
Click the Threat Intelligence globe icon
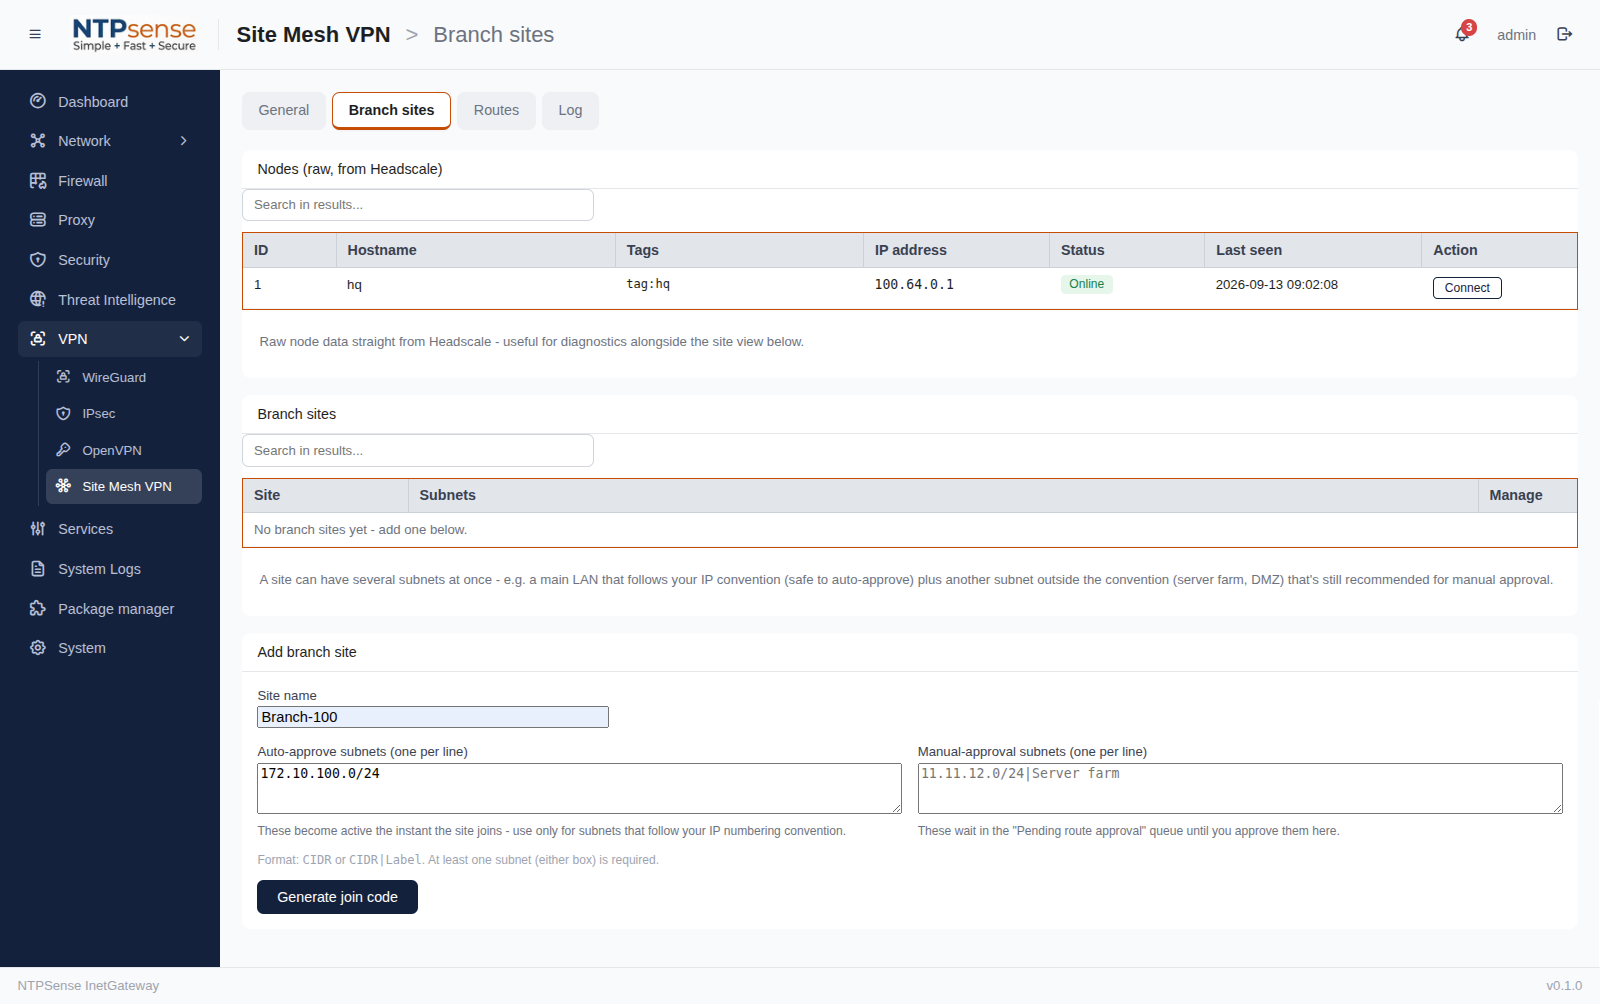click(x=38, y=299)
